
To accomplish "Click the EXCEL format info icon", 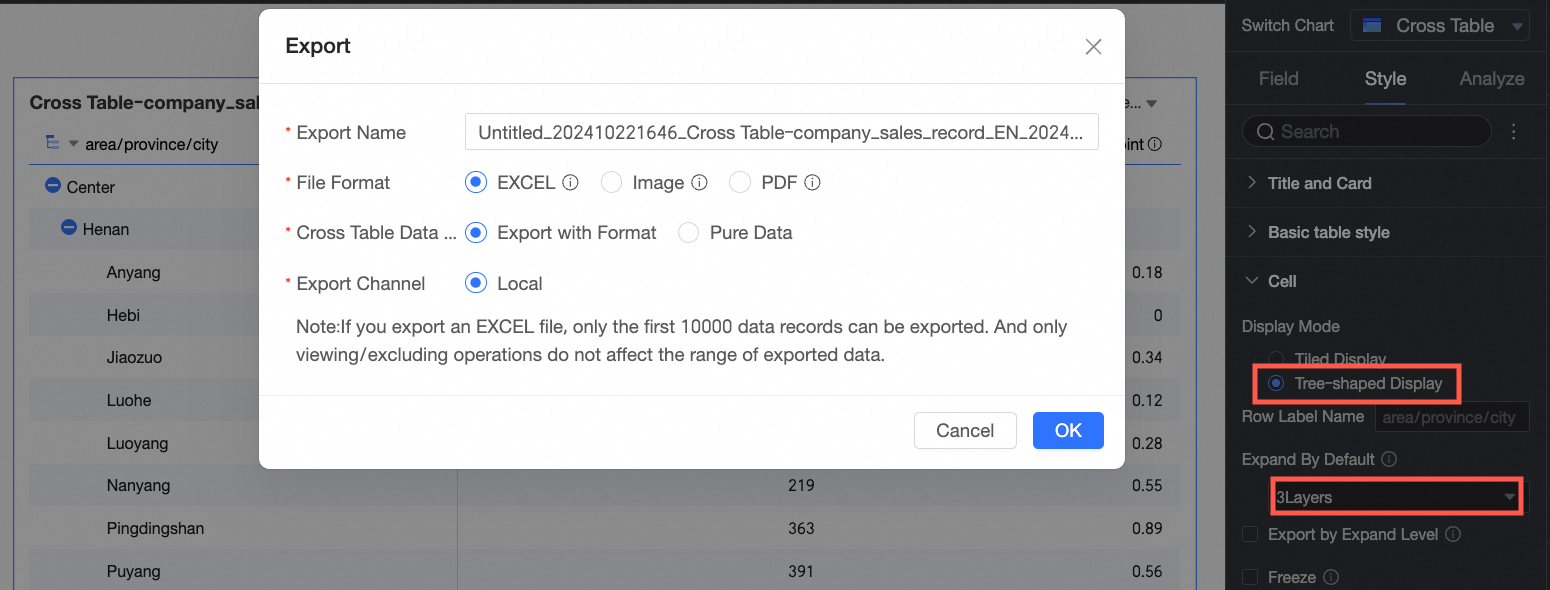I will [x=571, y=183].
